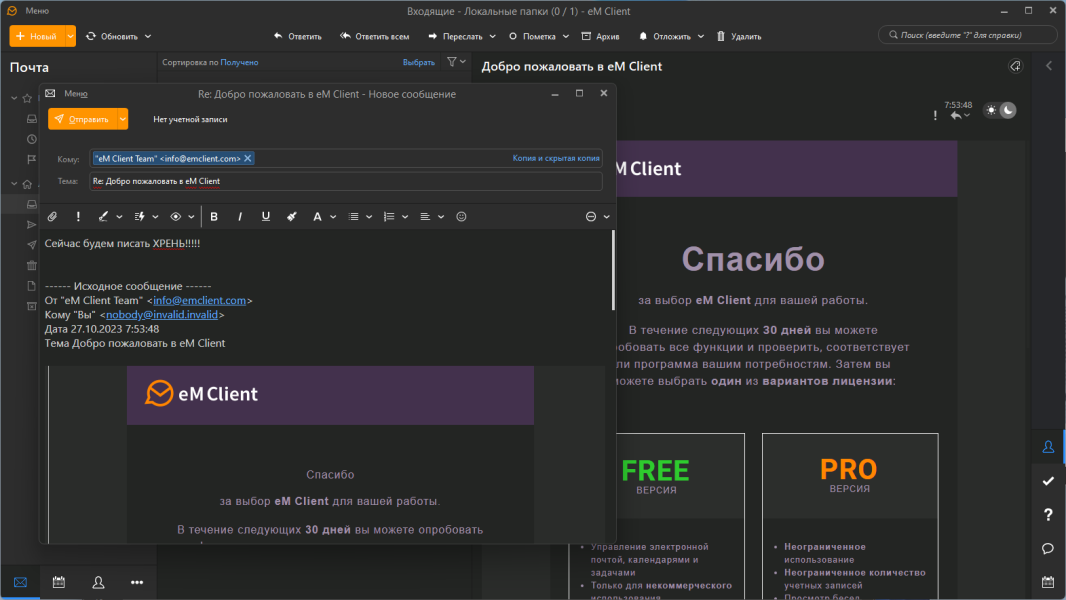Open Calendar view in bottom navigation

pyautogui.click(x=59, y=582)
